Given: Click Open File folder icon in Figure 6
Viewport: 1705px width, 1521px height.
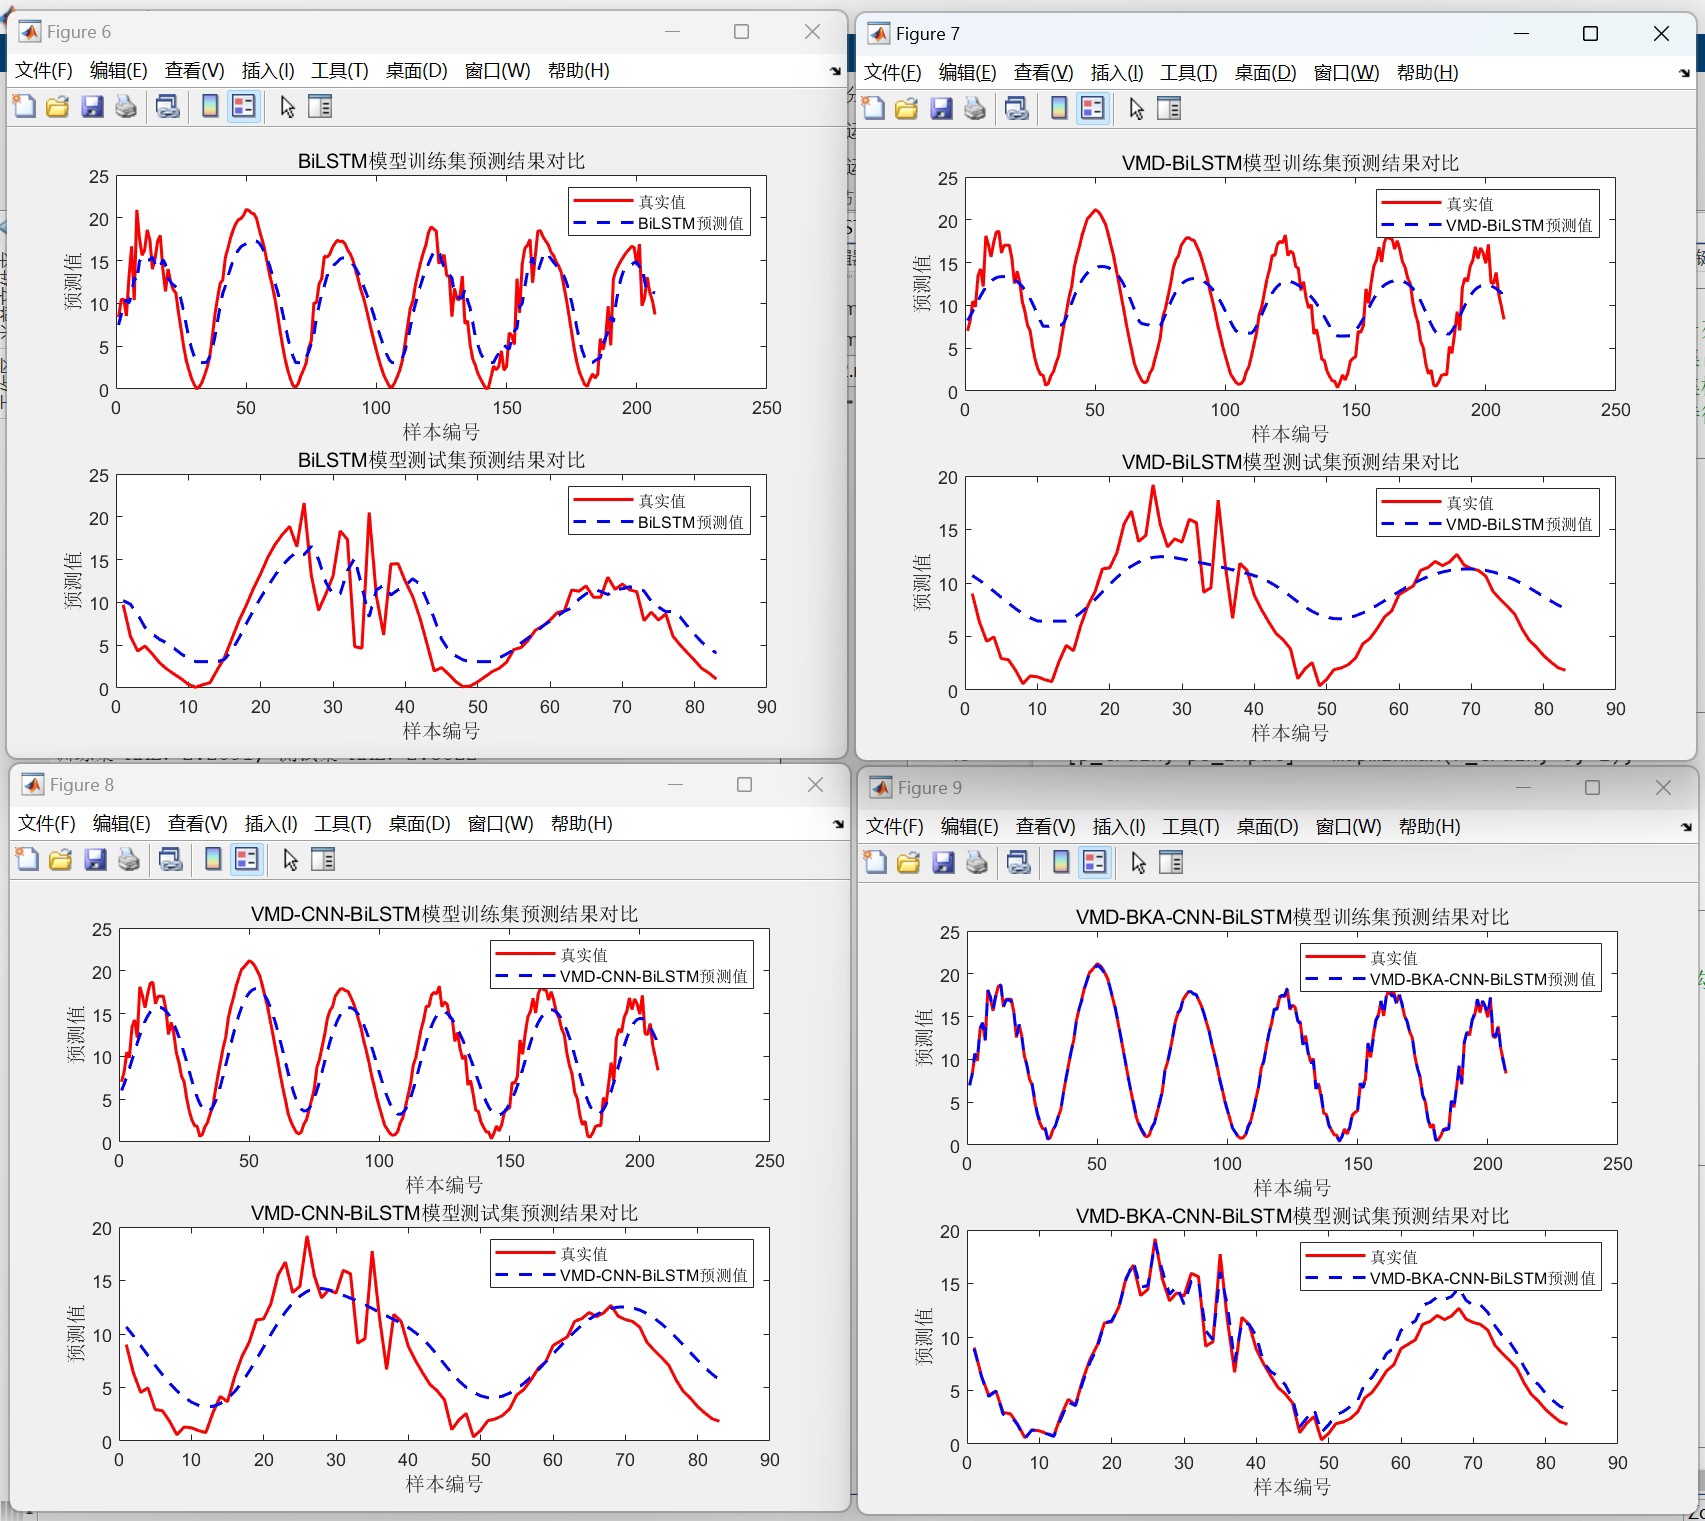Looking at the screenshot, I should tap(58, 106).
